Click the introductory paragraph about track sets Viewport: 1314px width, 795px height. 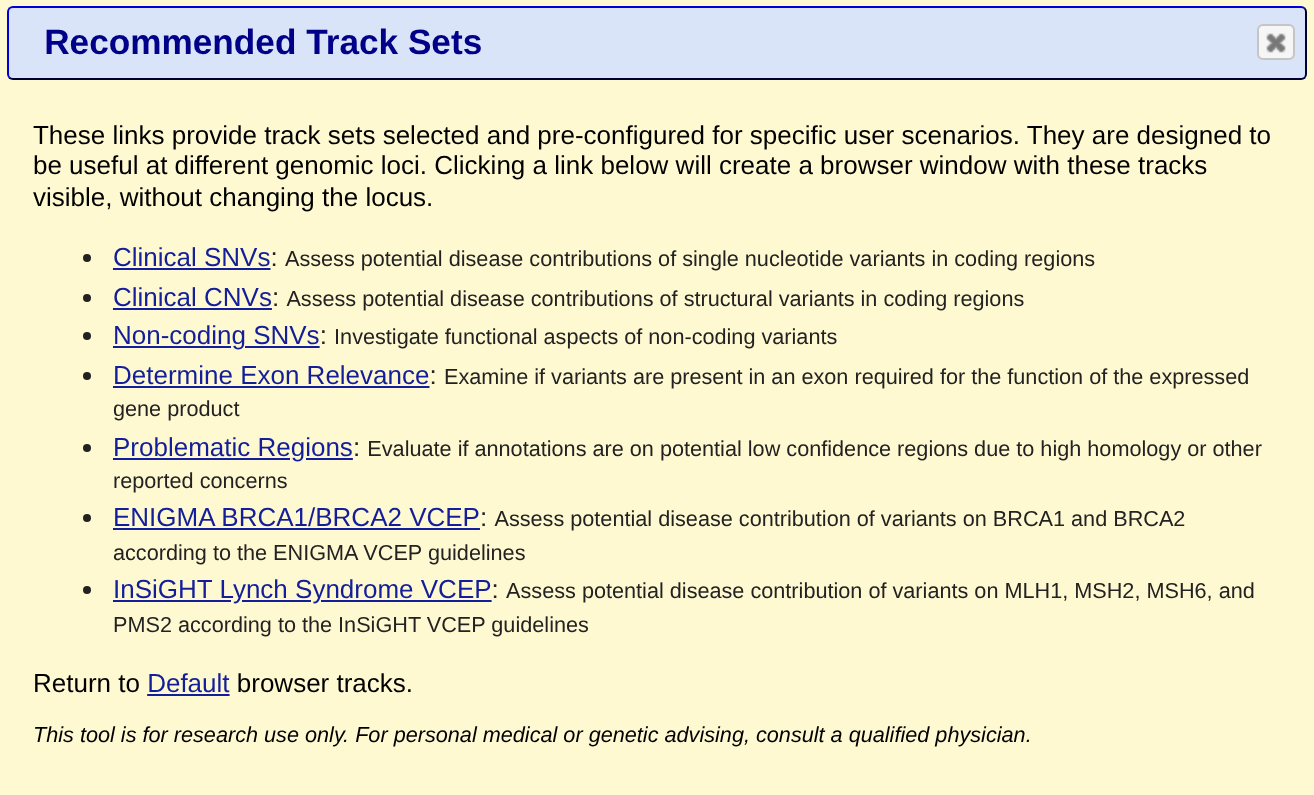pyautogui.click(x=652, y=166)
